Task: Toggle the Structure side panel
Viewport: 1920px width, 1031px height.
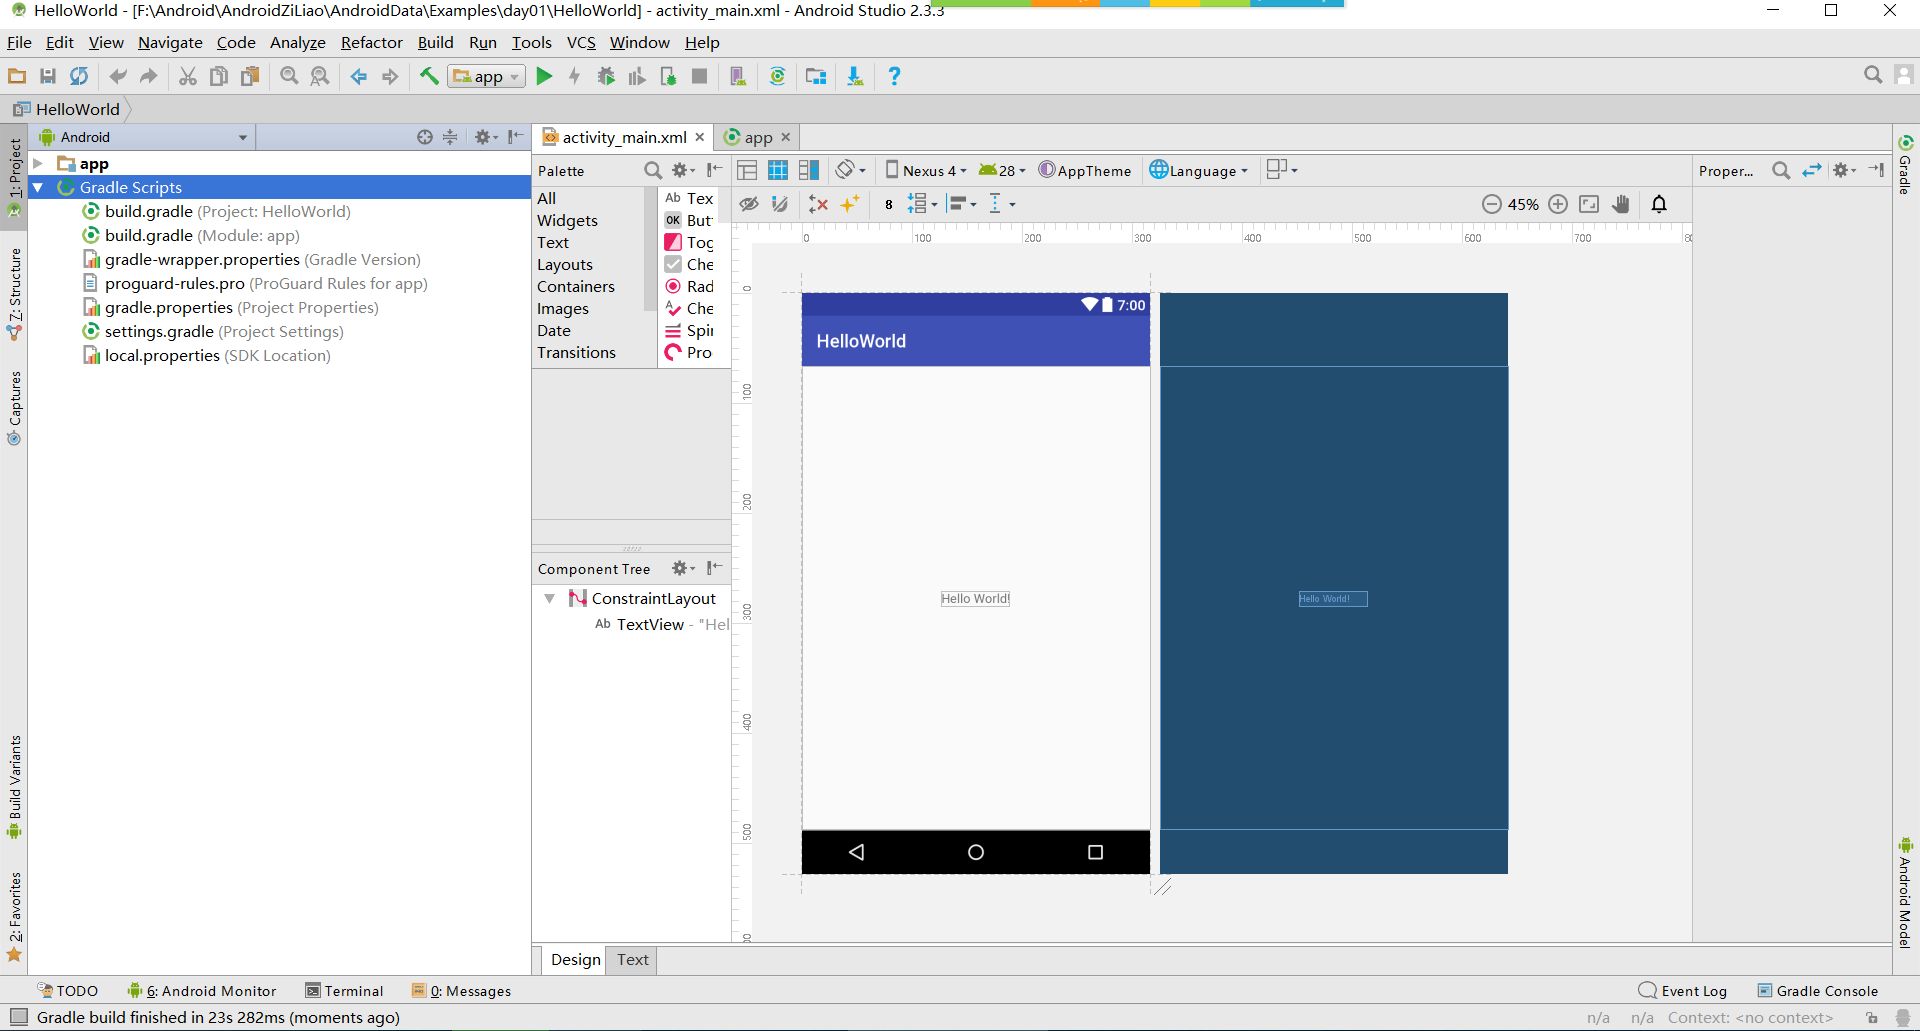Action: coord(14,294)
